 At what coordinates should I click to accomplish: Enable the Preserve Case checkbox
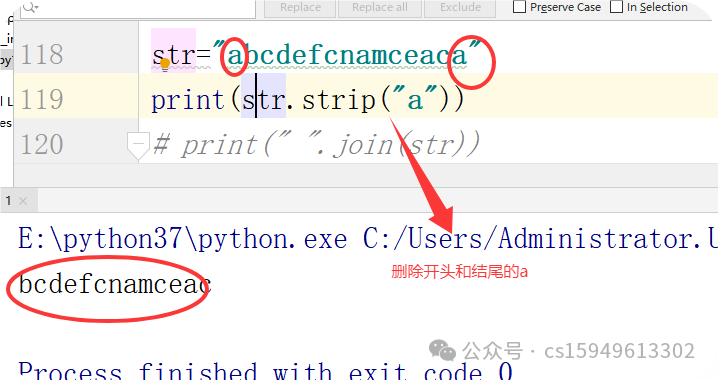[519, 7]
